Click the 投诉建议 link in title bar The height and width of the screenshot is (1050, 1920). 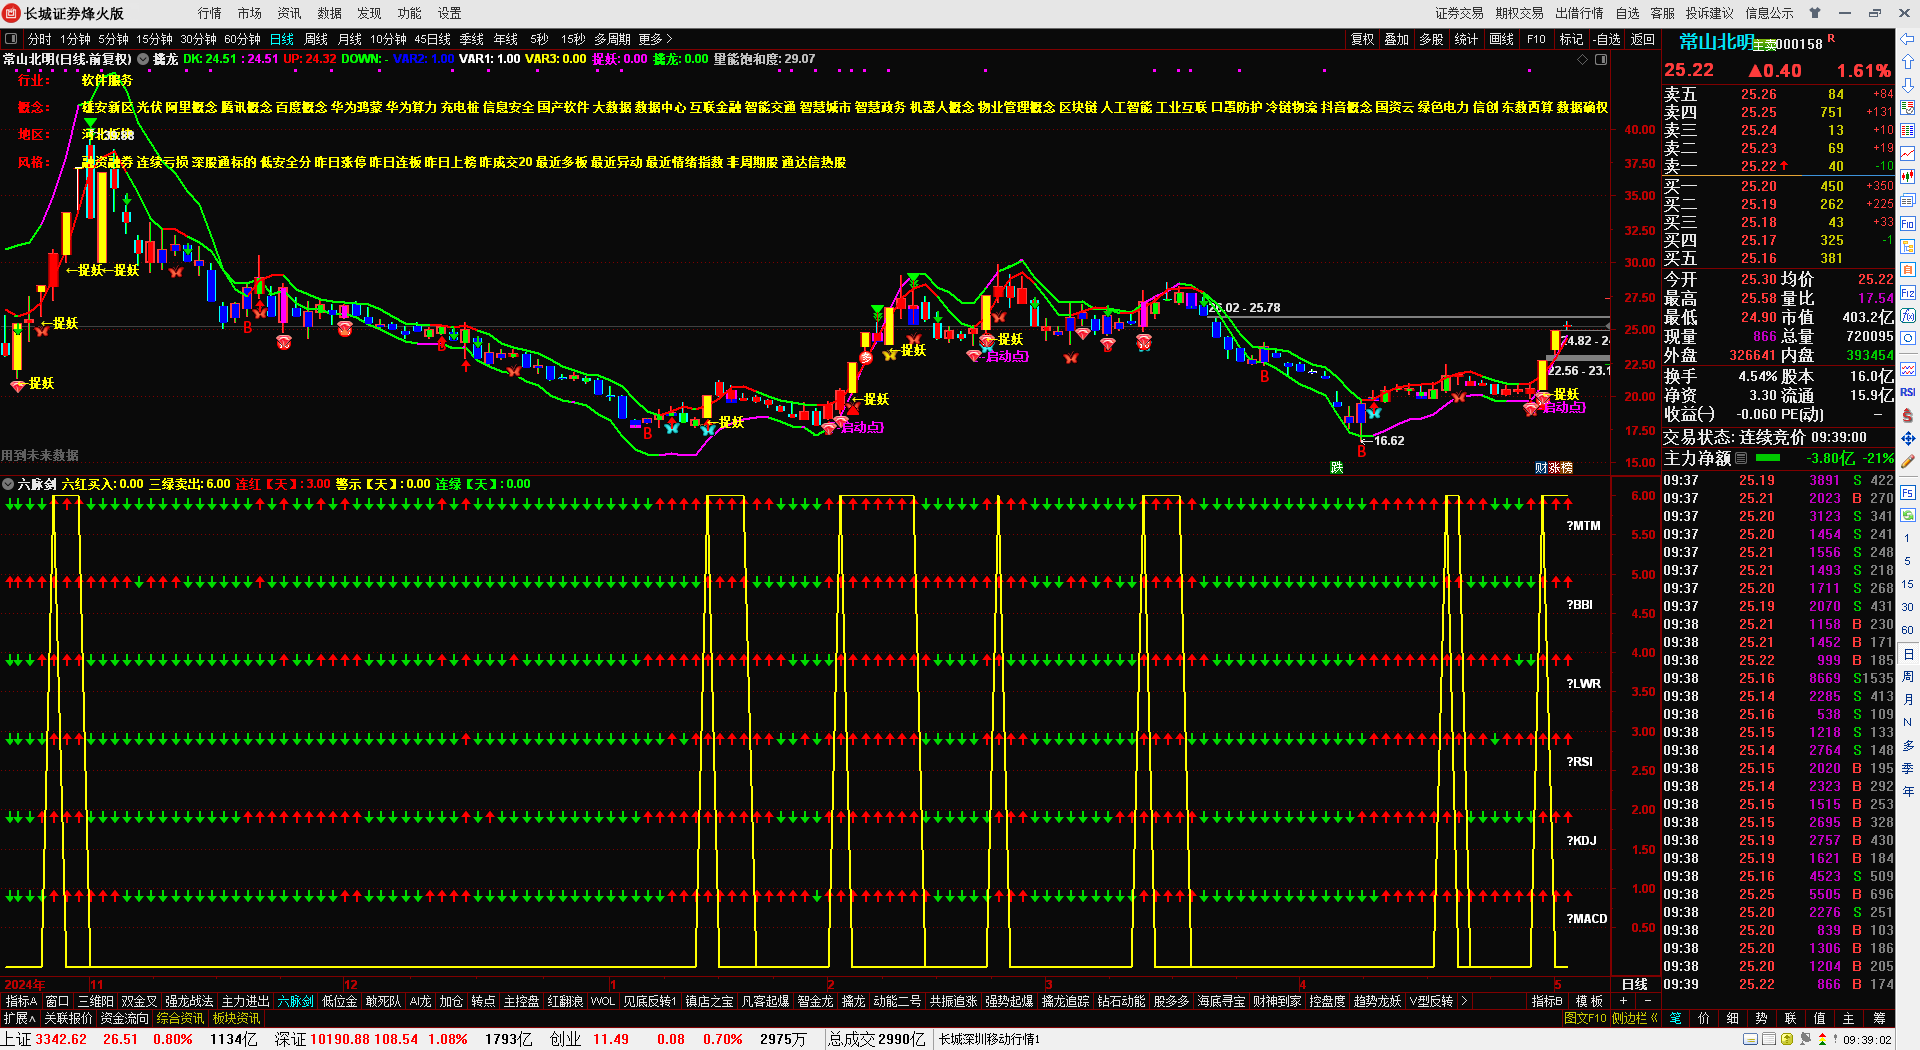click(1709, 13)
